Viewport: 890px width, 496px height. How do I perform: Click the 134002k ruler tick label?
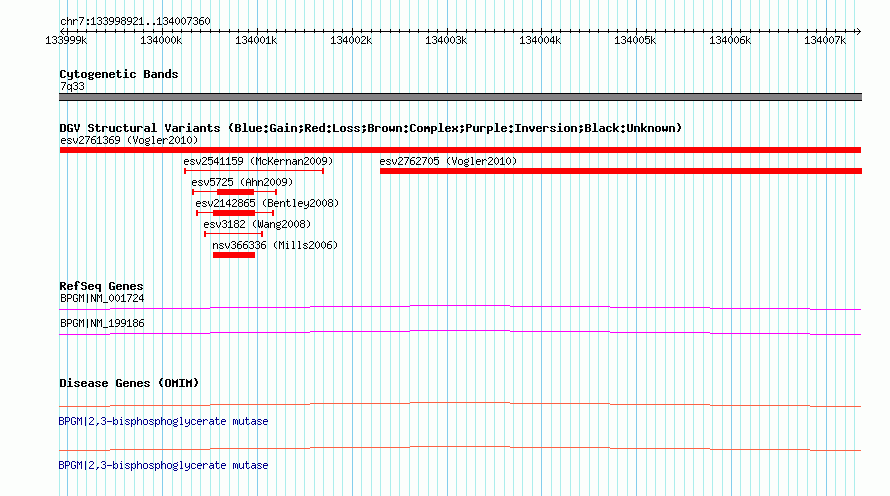click(x=351, y=40)
